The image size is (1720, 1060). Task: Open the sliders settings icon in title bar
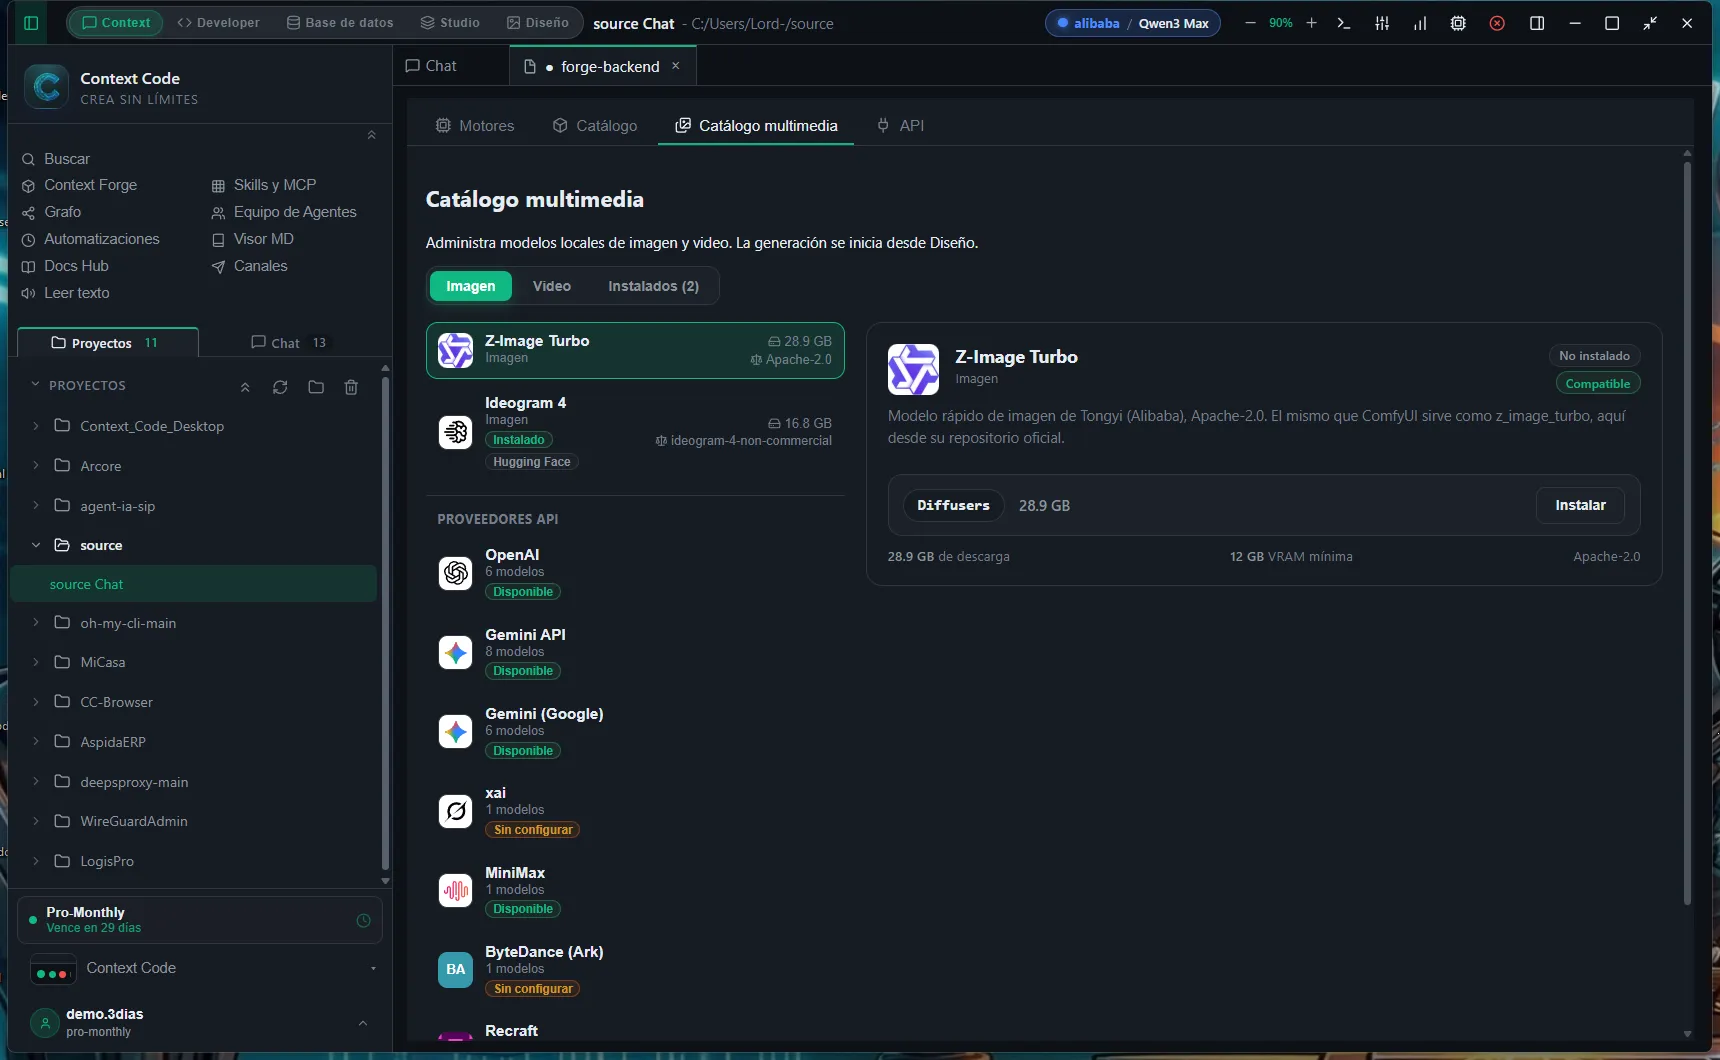click(1382, 23)
